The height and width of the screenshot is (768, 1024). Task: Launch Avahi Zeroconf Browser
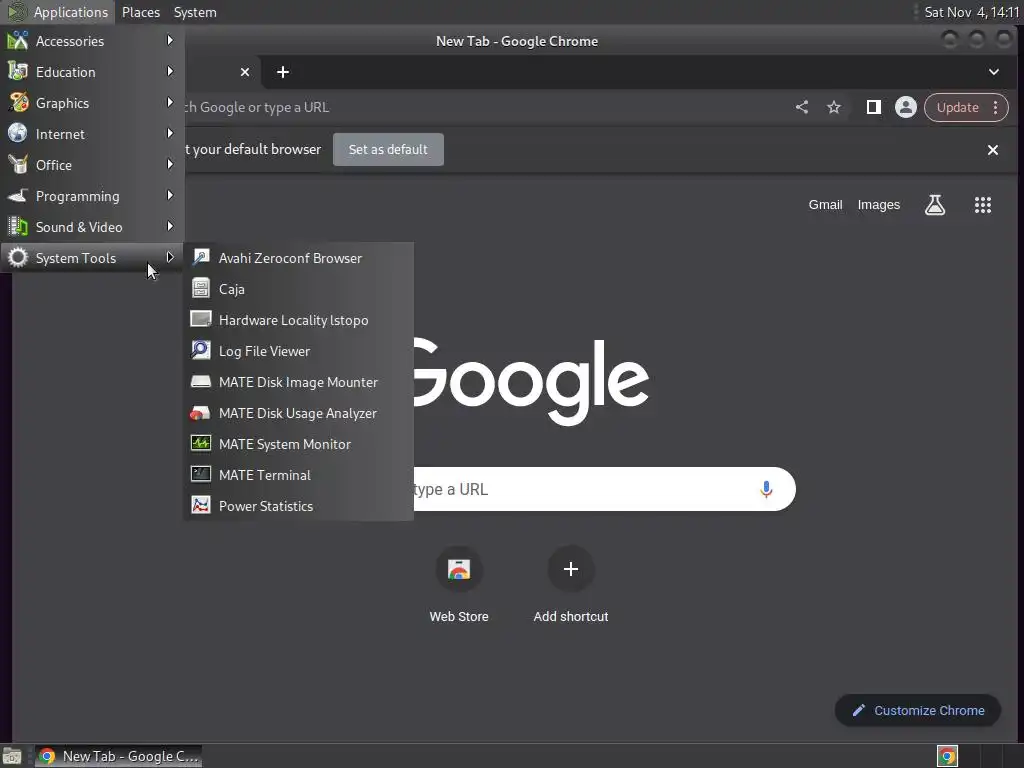point(298,258)
